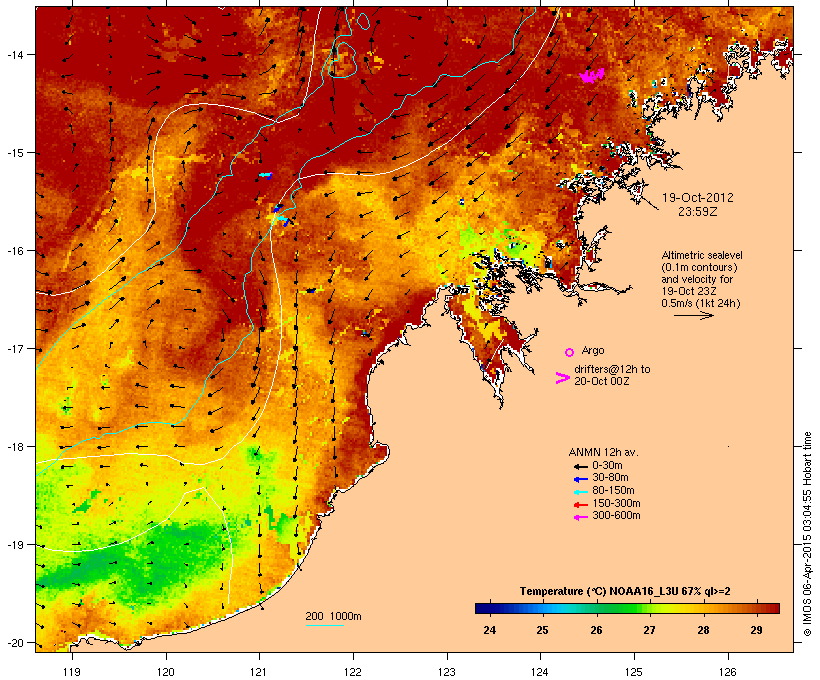Click the '(0.1m contours)' caption line
The width and height of the screenshot is (820, 680).
(x=700, y=267)
